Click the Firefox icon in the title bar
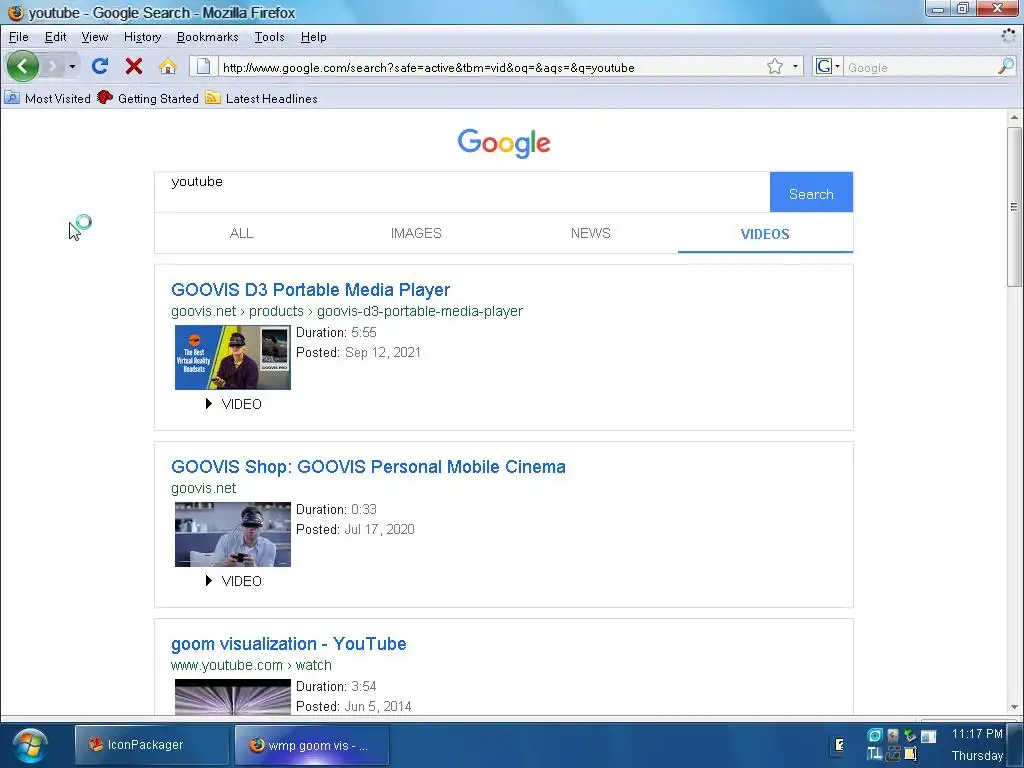This screenshot has height=768, width=1024. point(16,12)
